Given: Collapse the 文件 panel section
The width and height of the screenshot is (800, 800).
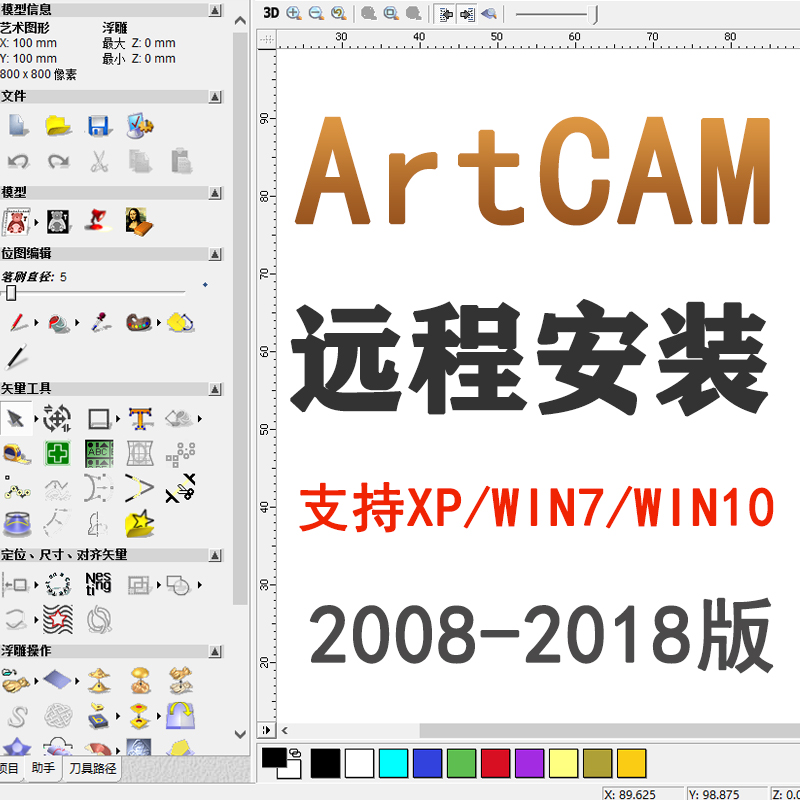Looking at the screenshot, I should pos(215,96).
